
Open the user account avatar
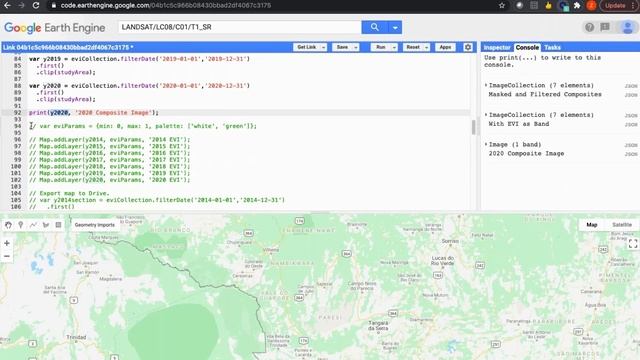pos(627,27)
